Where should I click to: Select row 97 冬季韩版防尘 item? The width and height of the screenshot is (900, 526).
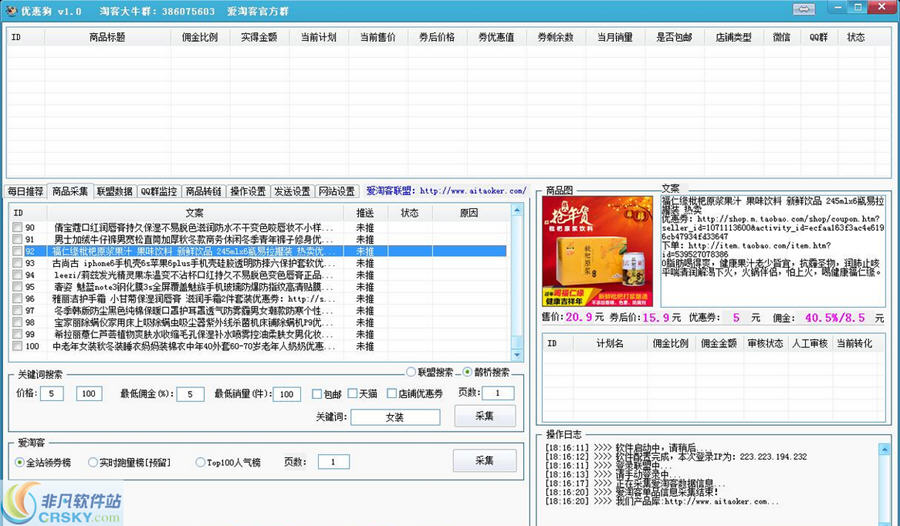pos(259,311)
